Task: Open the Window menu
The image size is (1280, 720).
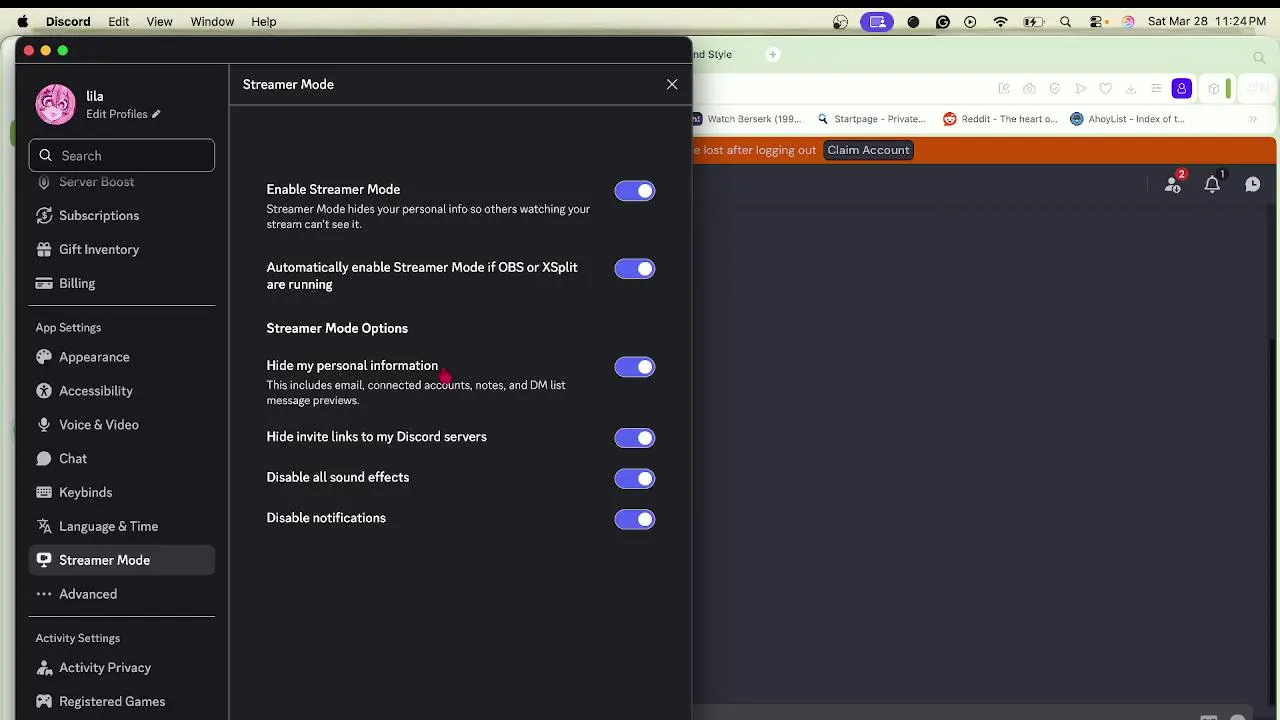Action: [212, 21]
